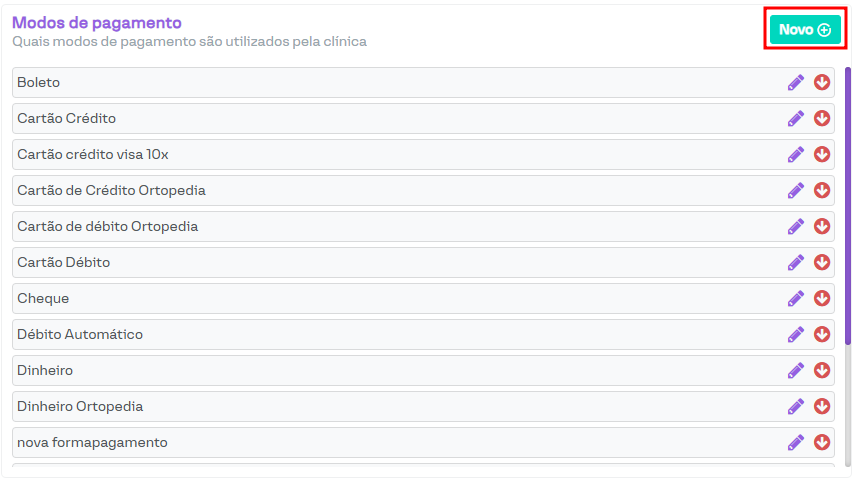Click red arrow for Cartão de Crédito Ortopedia
The width and height of the screenshot is (862, 494).
click(x=822, y=190)
